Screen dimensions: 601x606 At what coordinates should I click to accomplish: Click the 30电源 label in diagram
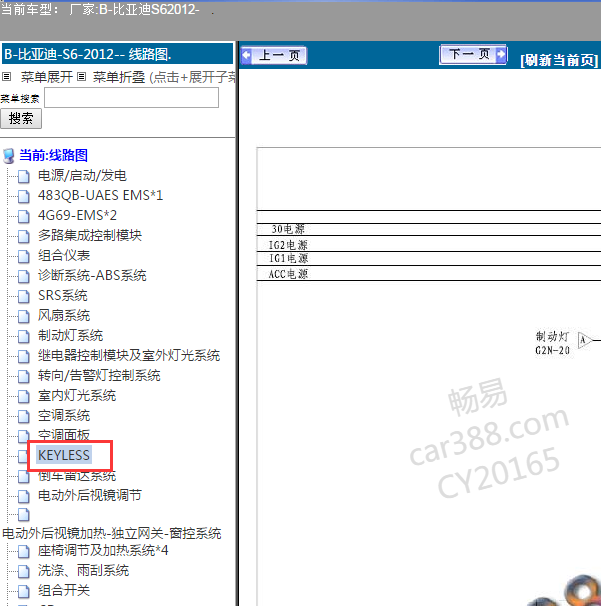288,229
